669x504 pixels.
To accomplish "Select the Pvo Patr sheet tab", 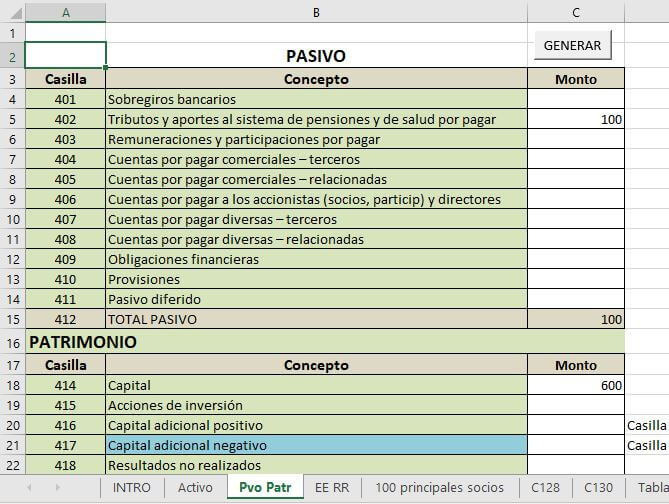I will click(x=265, y=488).
